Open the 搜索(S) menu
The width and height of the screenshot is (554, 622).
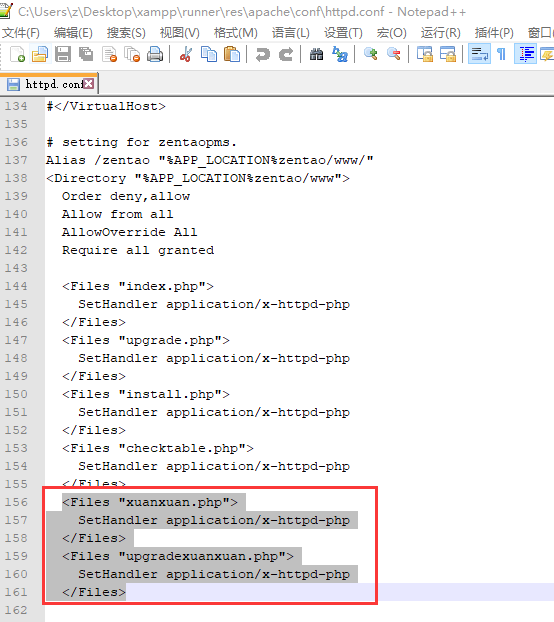126,33
